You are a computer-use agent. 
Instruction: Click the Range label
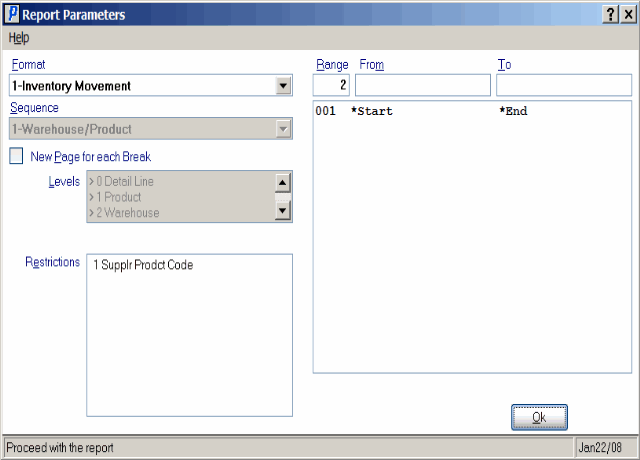(332, 64)
